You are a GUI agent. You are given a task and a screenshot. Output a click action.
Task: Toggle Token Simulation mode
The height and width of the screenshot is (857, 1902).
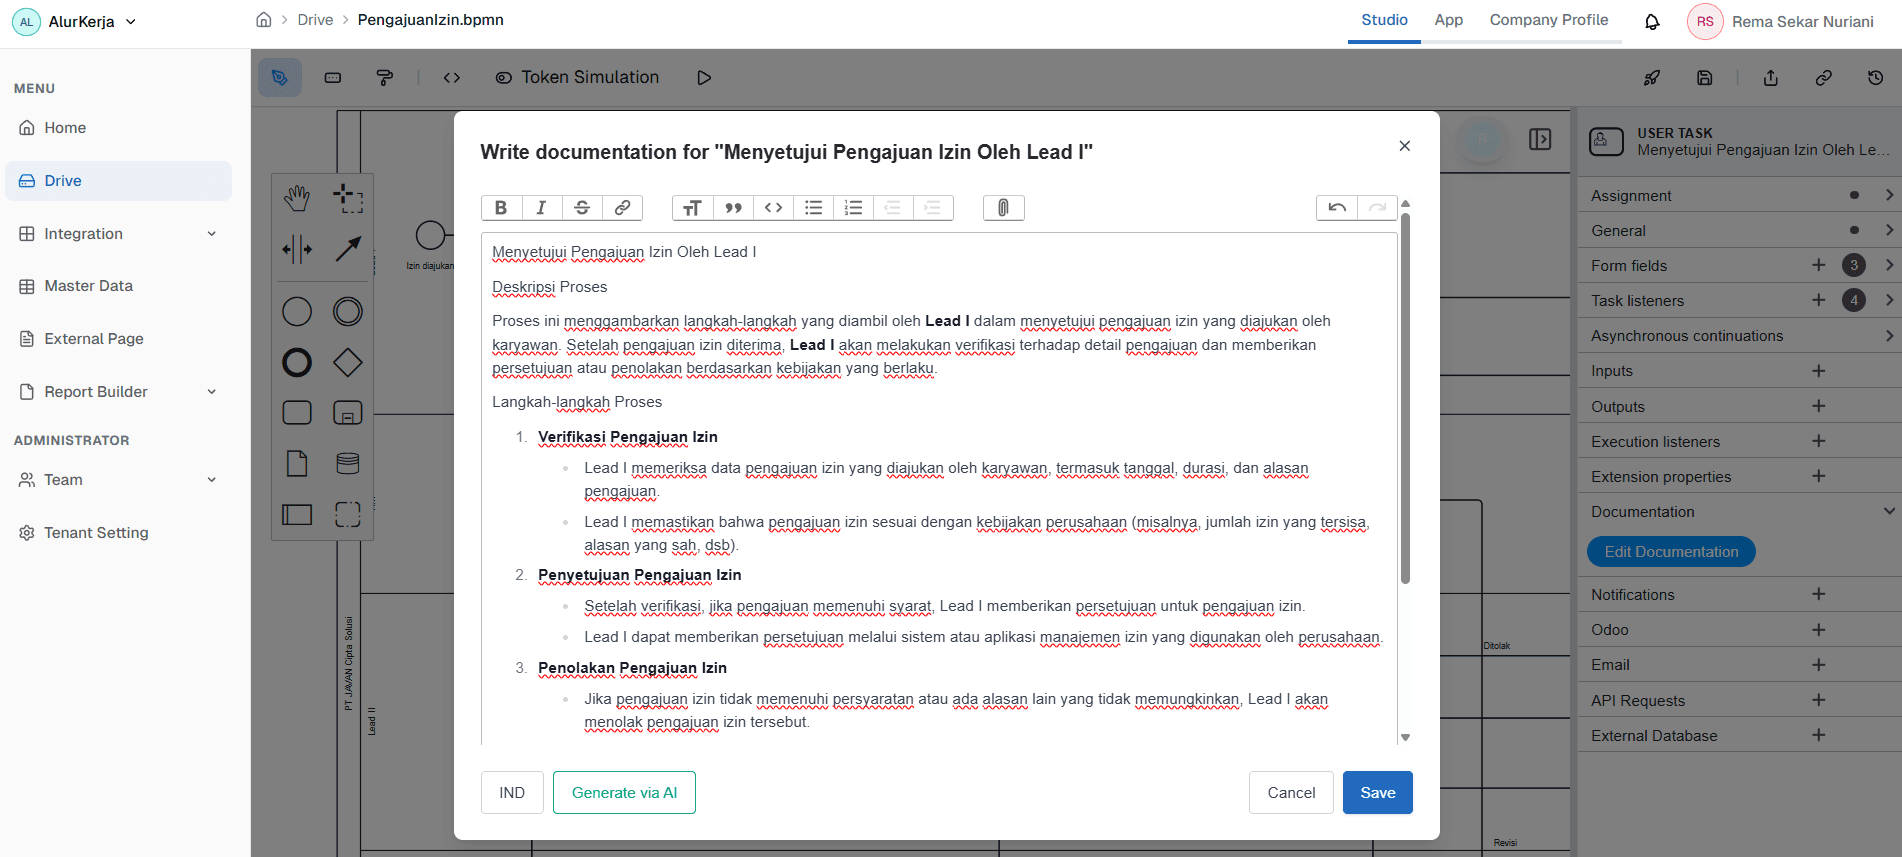click(578, 77)
